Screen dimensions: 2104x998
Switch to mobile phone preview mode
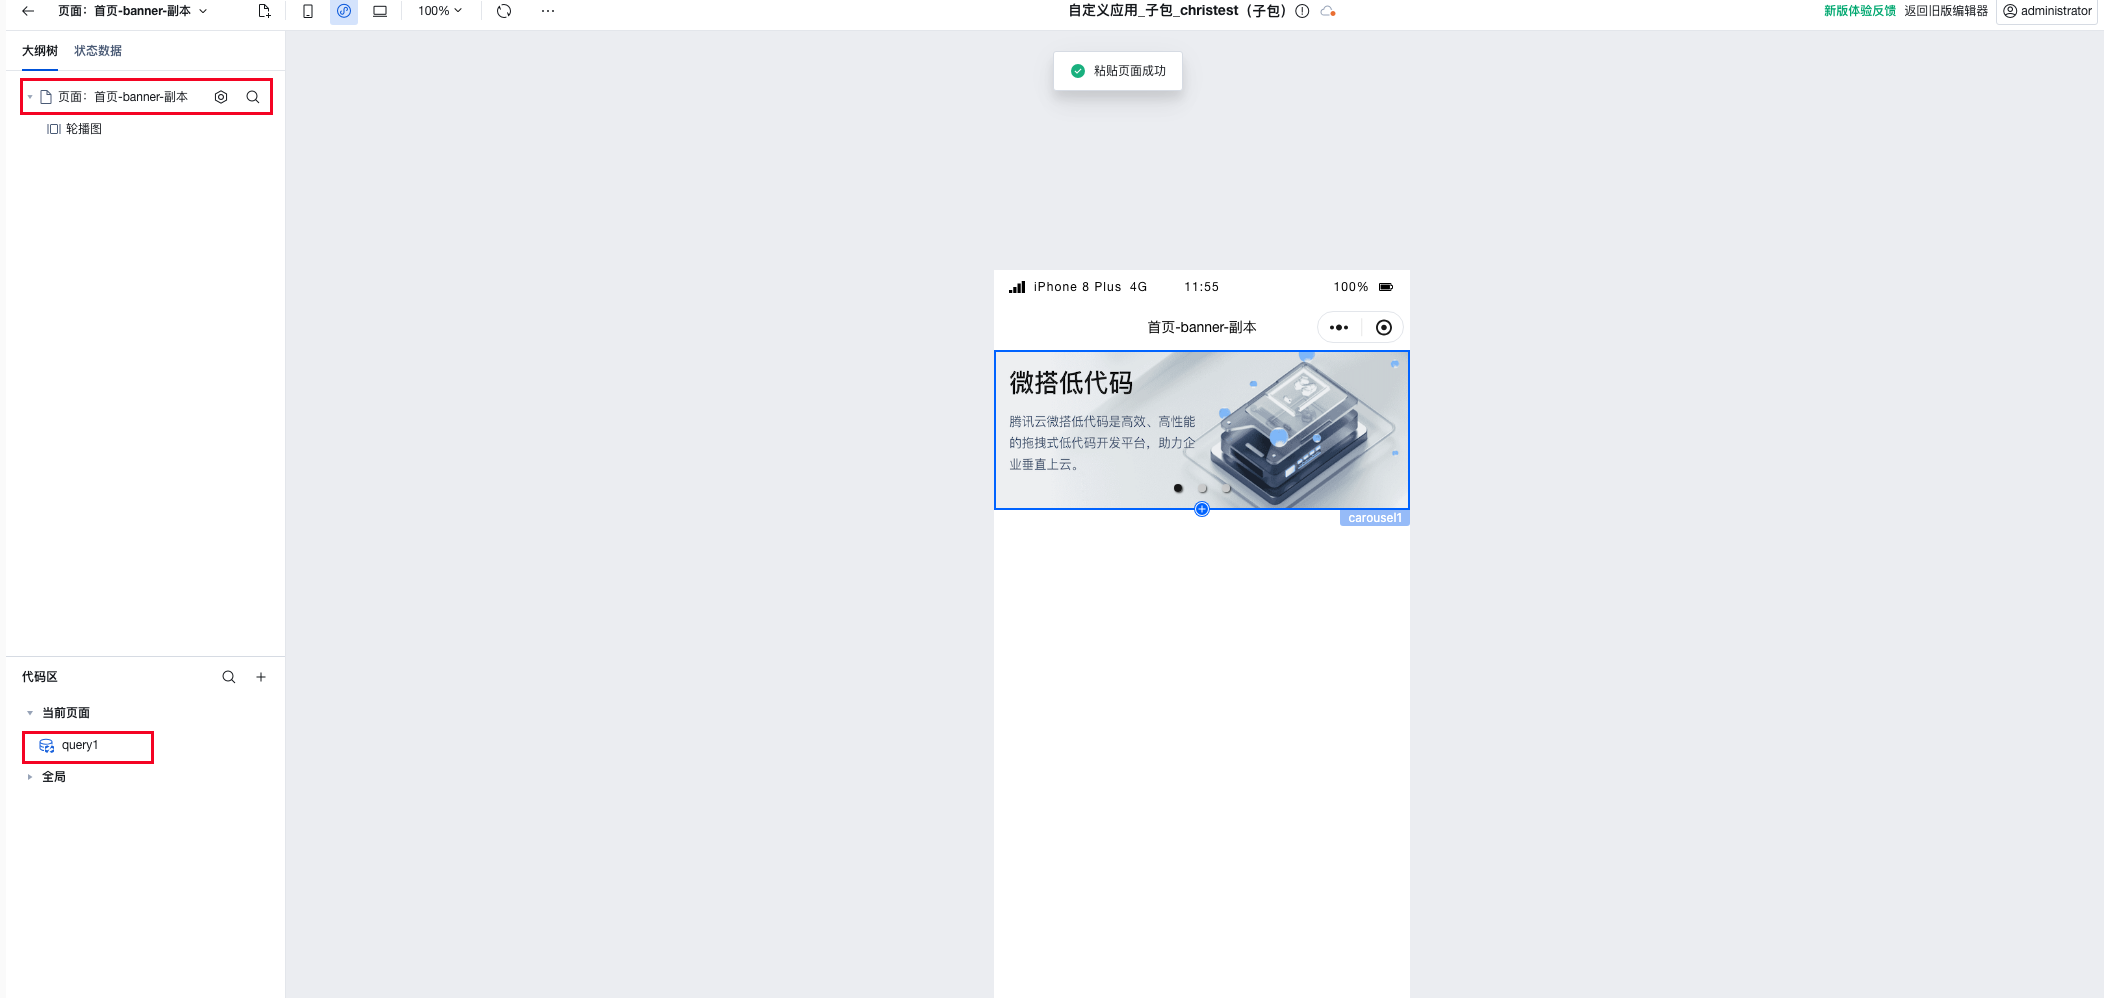pyautogui.click(x=308, y=11)
